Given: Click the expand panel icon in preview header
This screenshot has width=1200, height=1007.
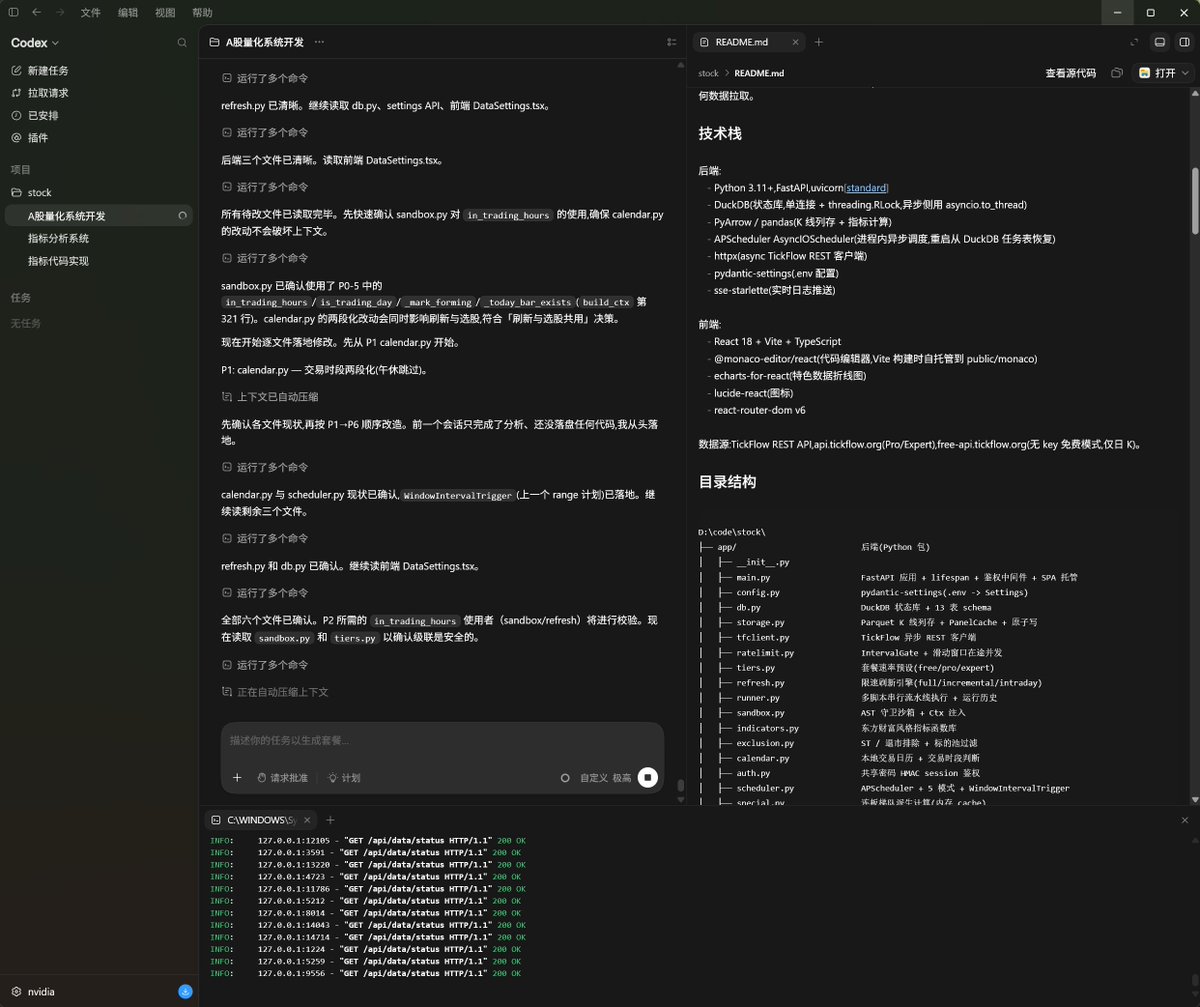Looking at the screenshot, I should pyautogui.click(x=1134, y=42).
